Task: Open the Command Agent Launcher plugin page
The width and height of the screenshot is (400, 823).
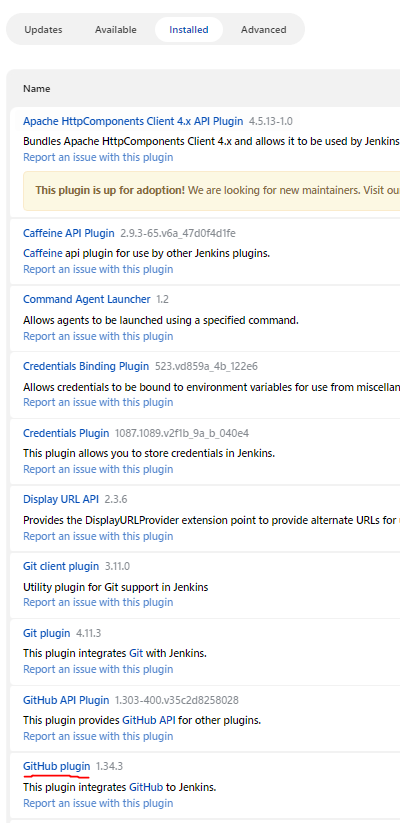Action: [x=87, y=299]
